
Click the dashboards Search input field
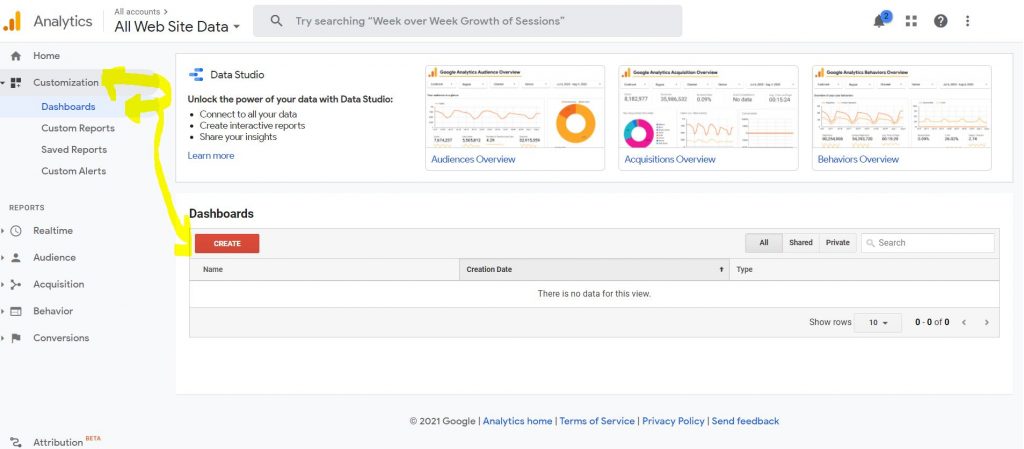[x=927, y=243]
